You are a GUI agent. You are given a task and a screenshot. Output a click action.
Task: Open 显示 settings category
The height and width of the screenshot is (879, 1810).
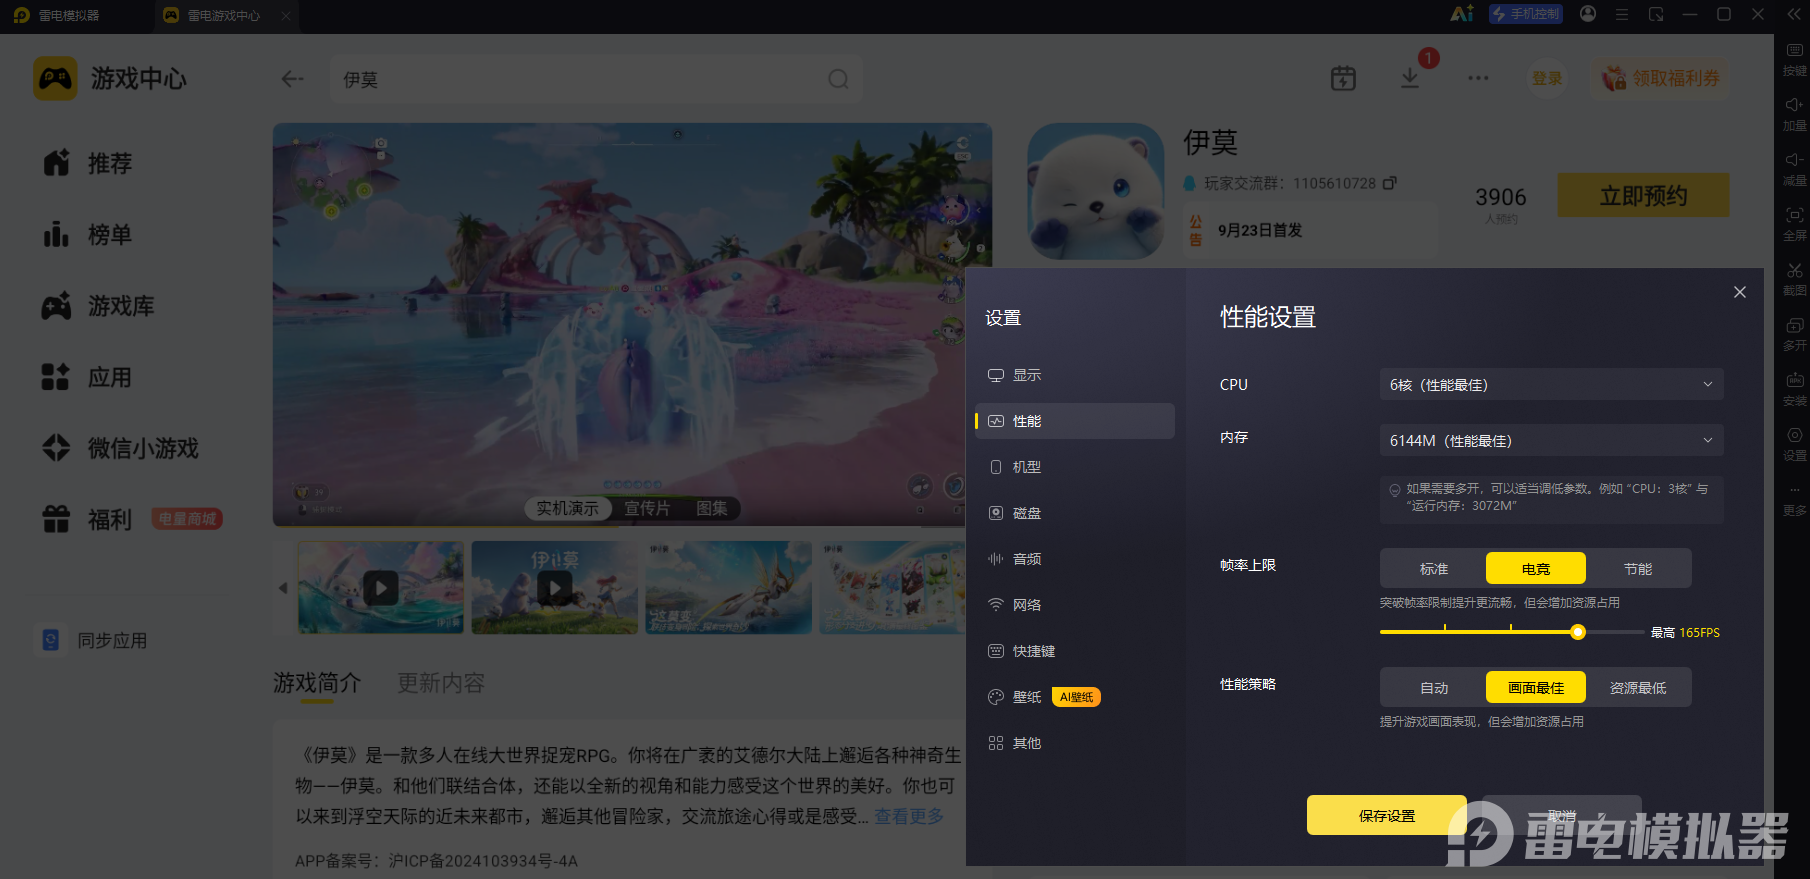[x=1075, y=375]
